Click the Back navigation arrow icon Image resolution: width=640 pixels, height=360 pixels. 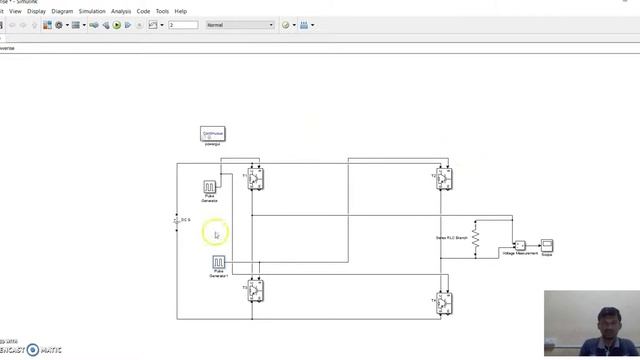pos(12,25)
